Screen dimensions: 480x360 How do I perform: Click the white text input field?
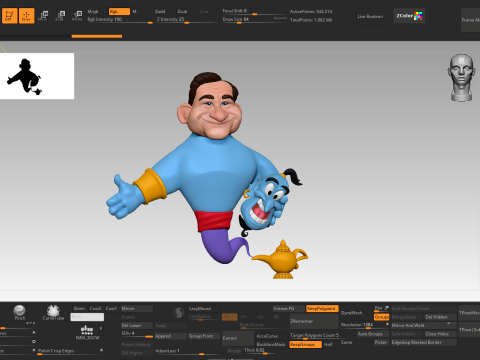point(87,317)
